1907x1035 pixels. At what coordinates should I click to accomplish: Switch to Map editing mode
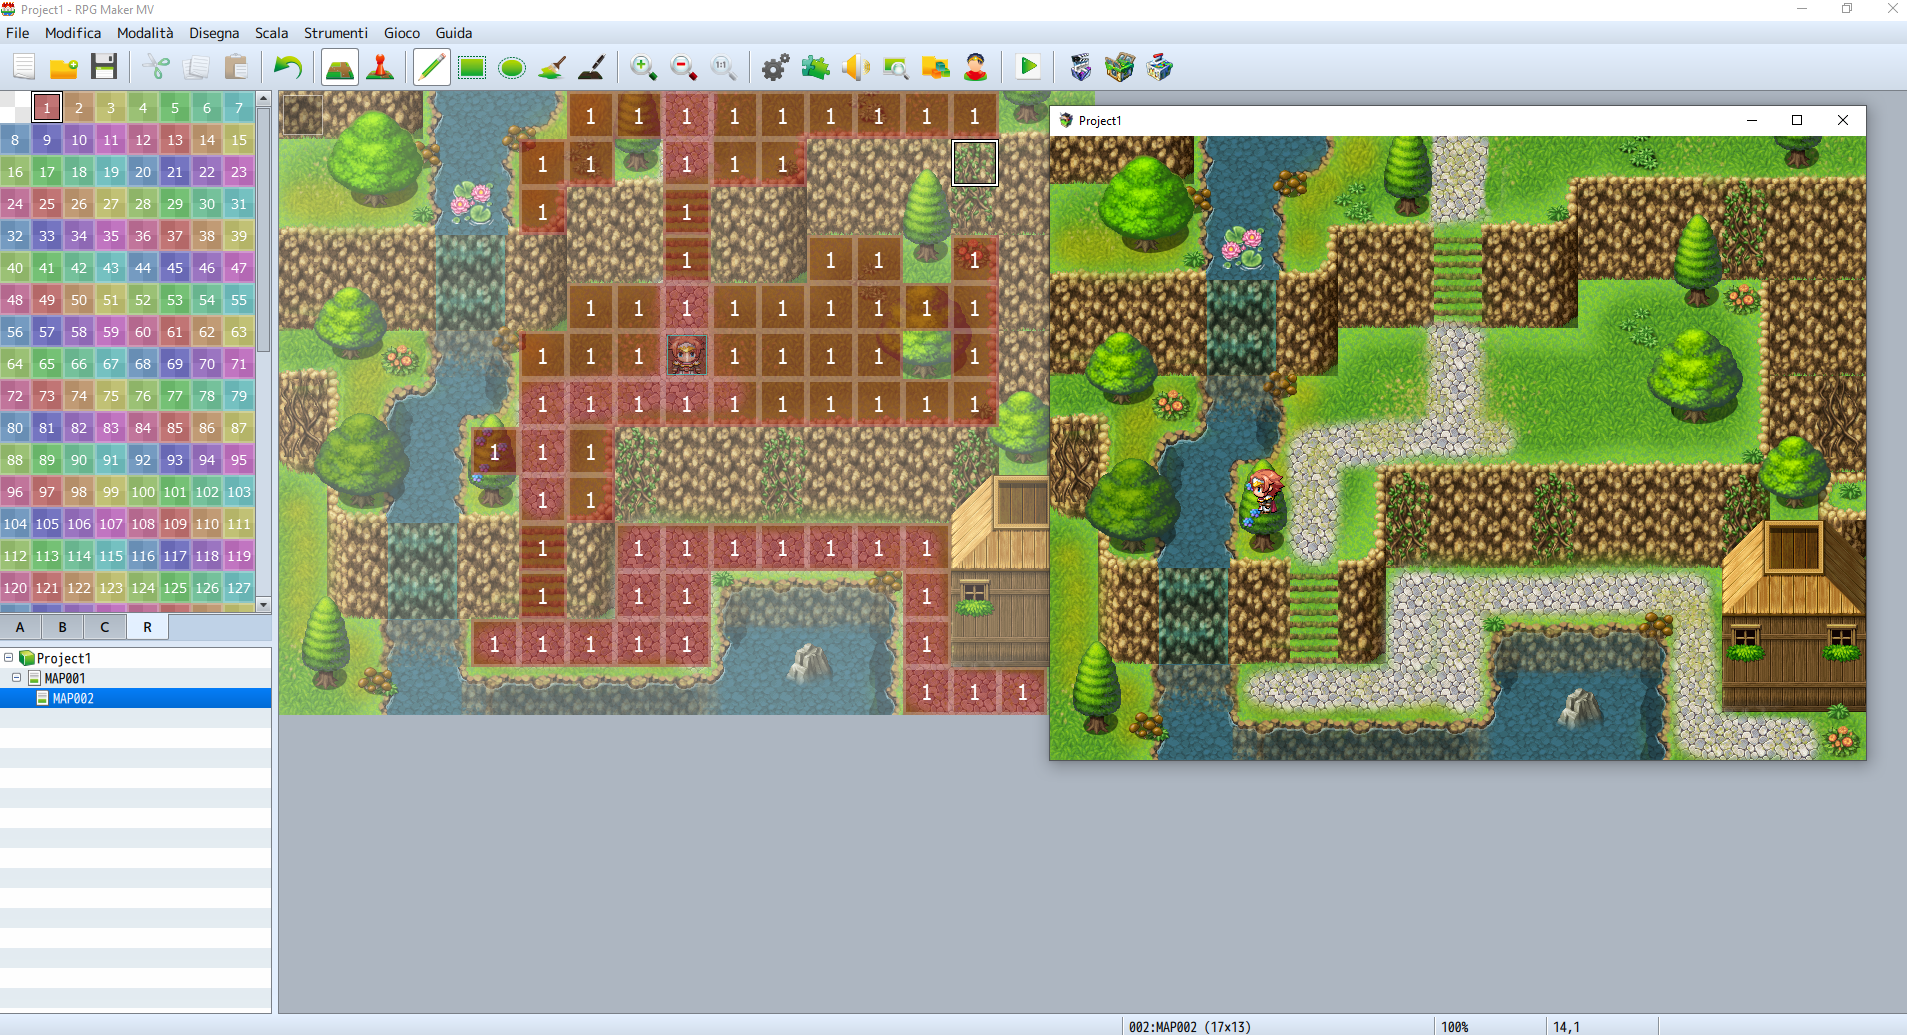coord(340,67)
